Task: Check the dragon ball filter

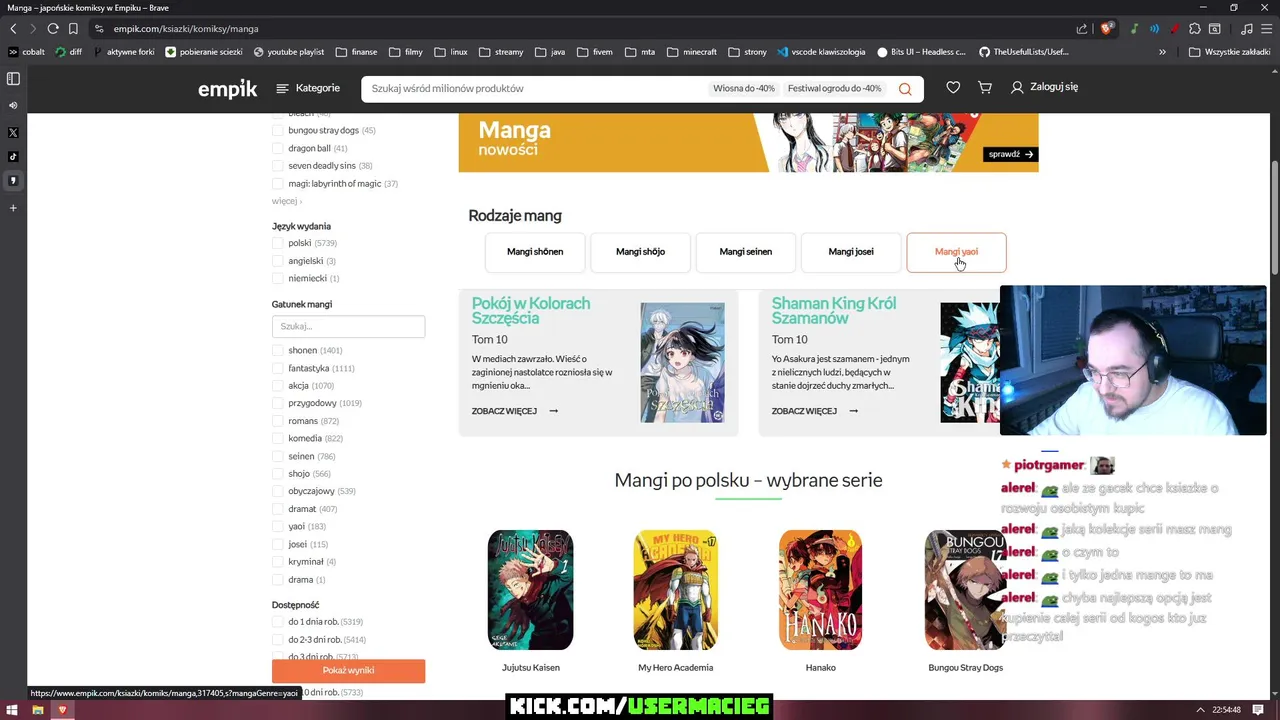Action: tap(279, 148)
